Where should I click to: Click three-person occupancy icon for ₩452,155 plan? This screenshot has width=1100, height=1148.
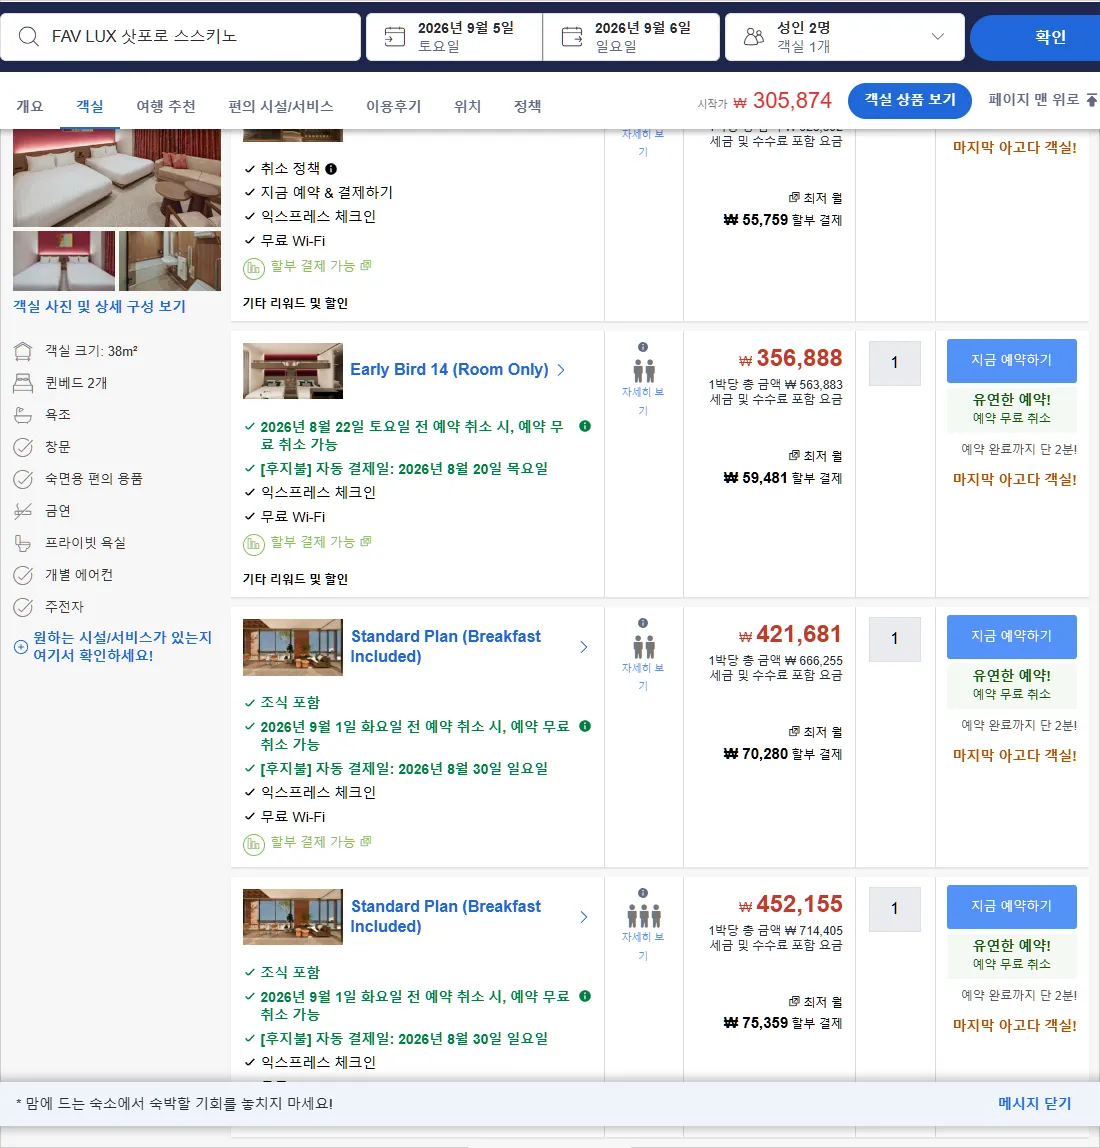(644, 916)
